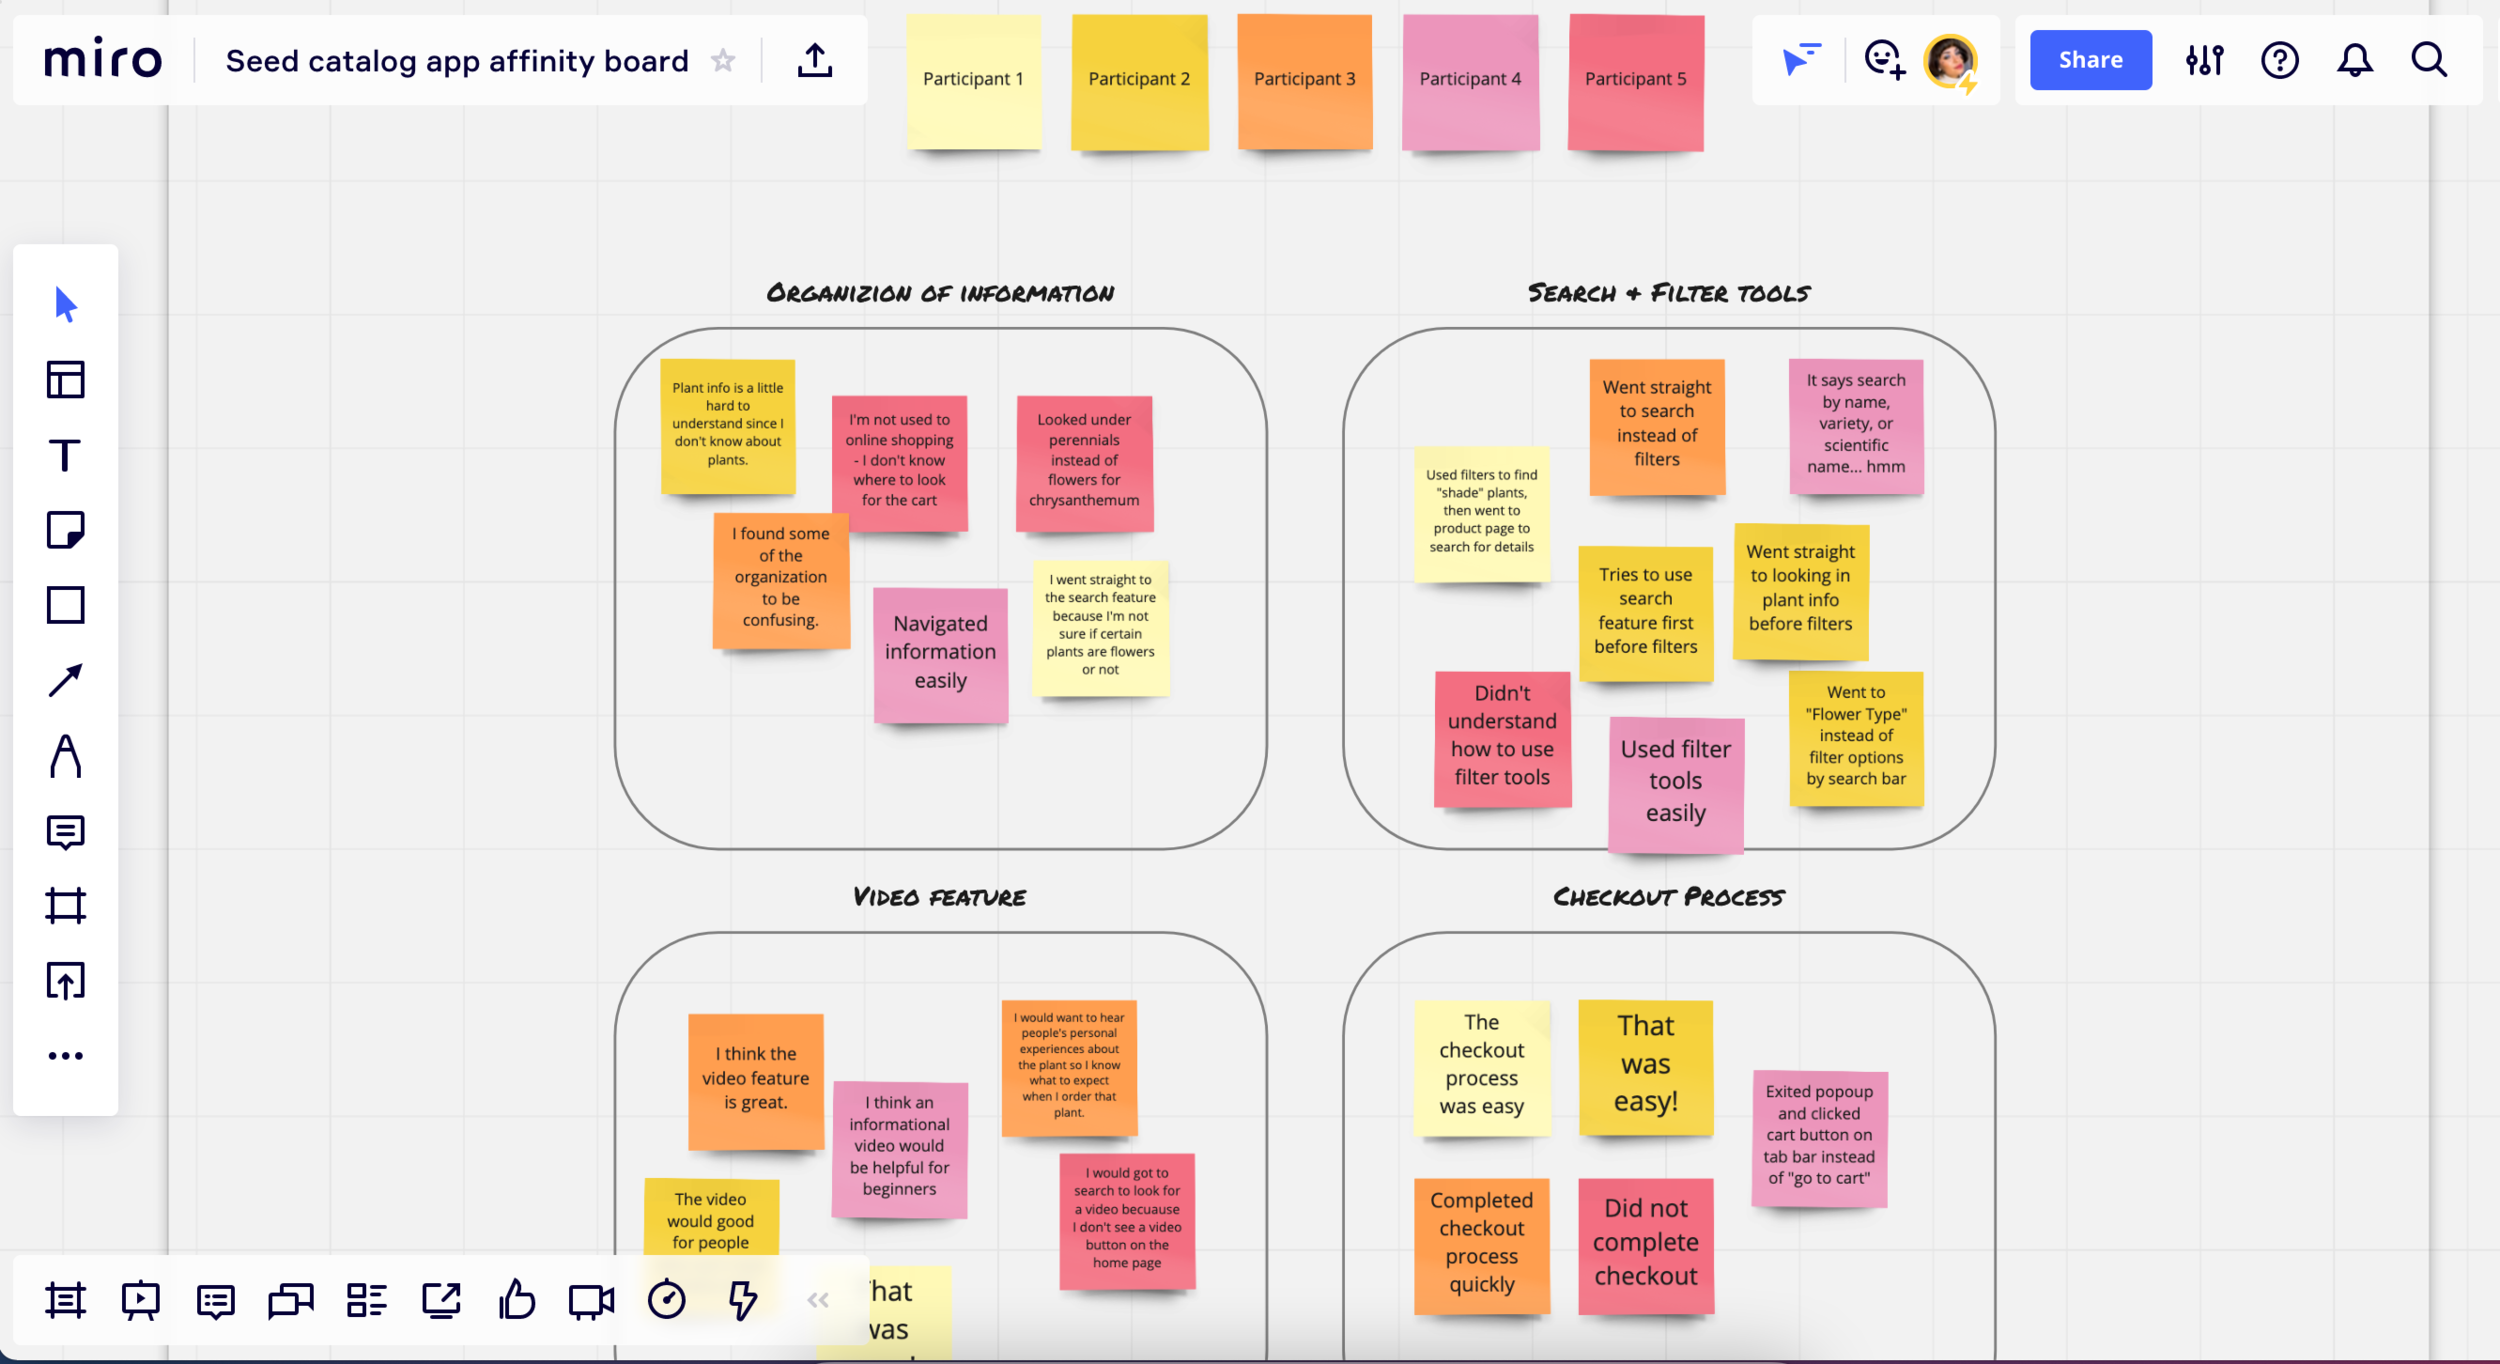
Task: Pick the connection line arrow tool
Action: click(x=65, y=681)
